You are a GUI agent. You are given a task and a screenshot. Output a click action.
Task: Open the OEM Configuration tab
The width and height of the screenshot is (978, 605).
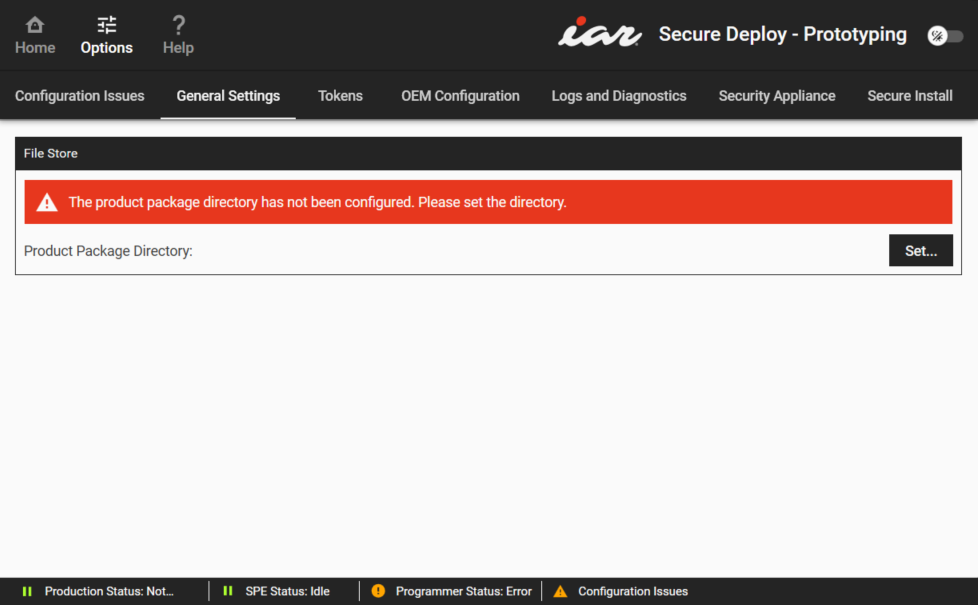[460, 96]
